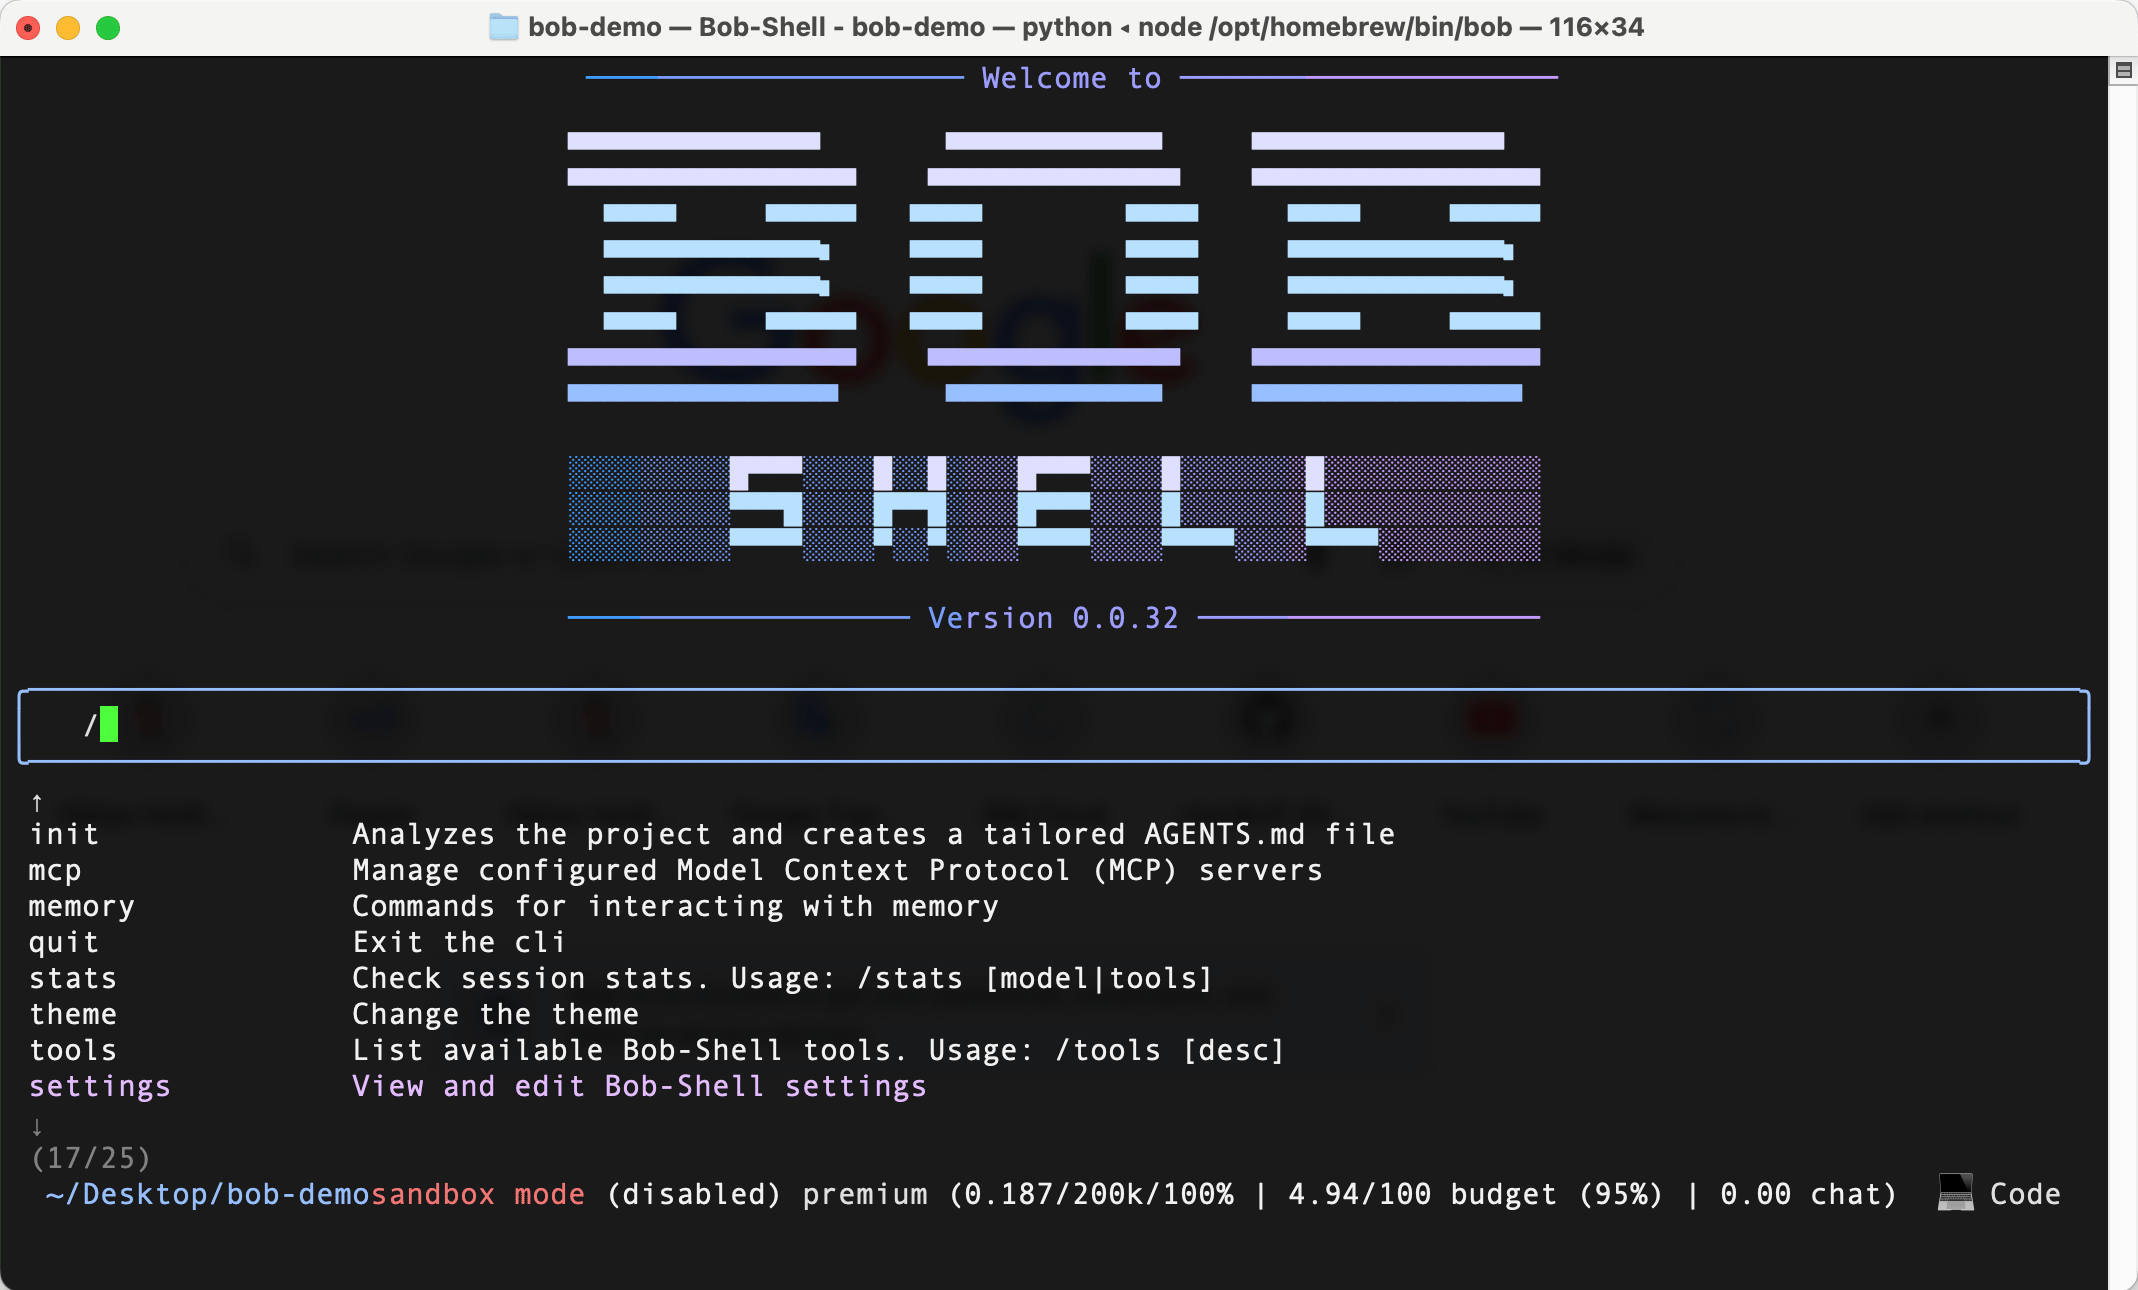Choose the theme command entry

pyautogui.click(x=73, y=1014)
